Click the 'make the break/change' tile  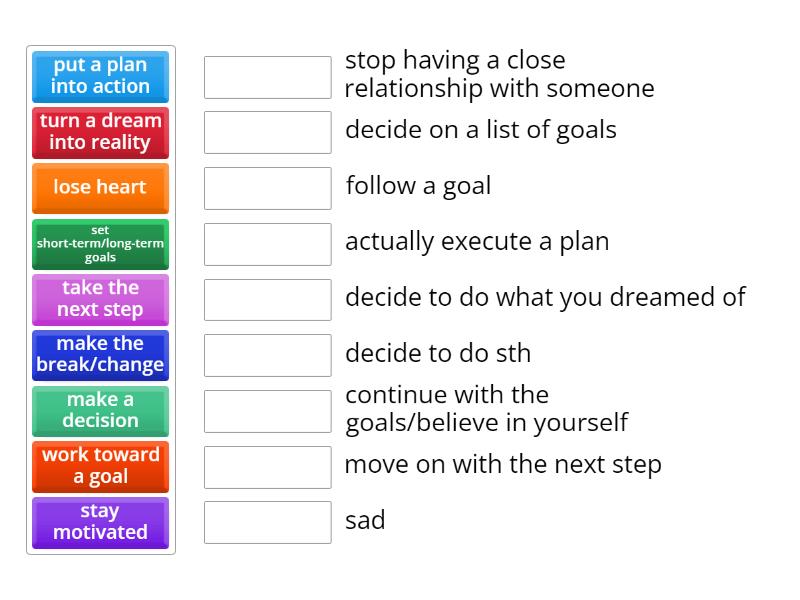[100, 355]
